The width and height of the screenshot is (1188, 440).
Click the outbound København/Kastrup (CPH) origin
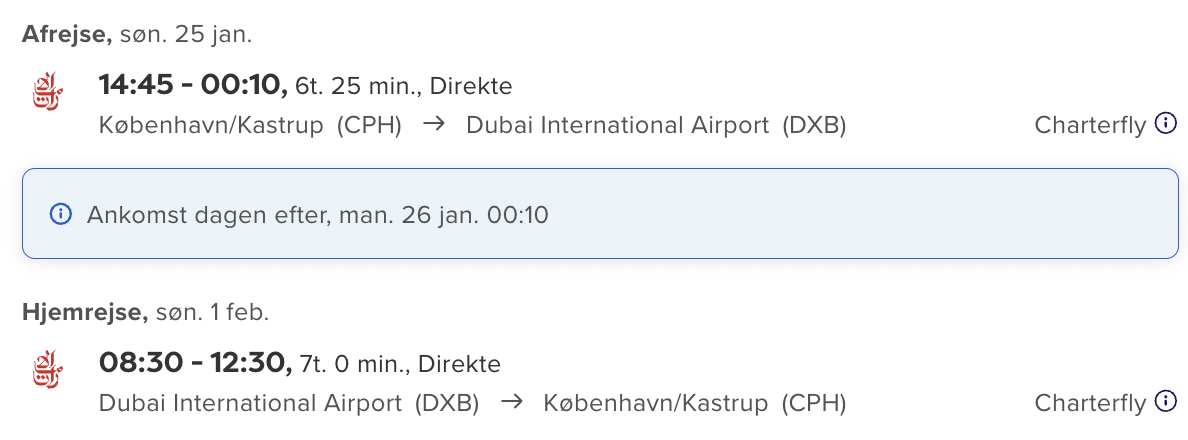tap(250, 125)
